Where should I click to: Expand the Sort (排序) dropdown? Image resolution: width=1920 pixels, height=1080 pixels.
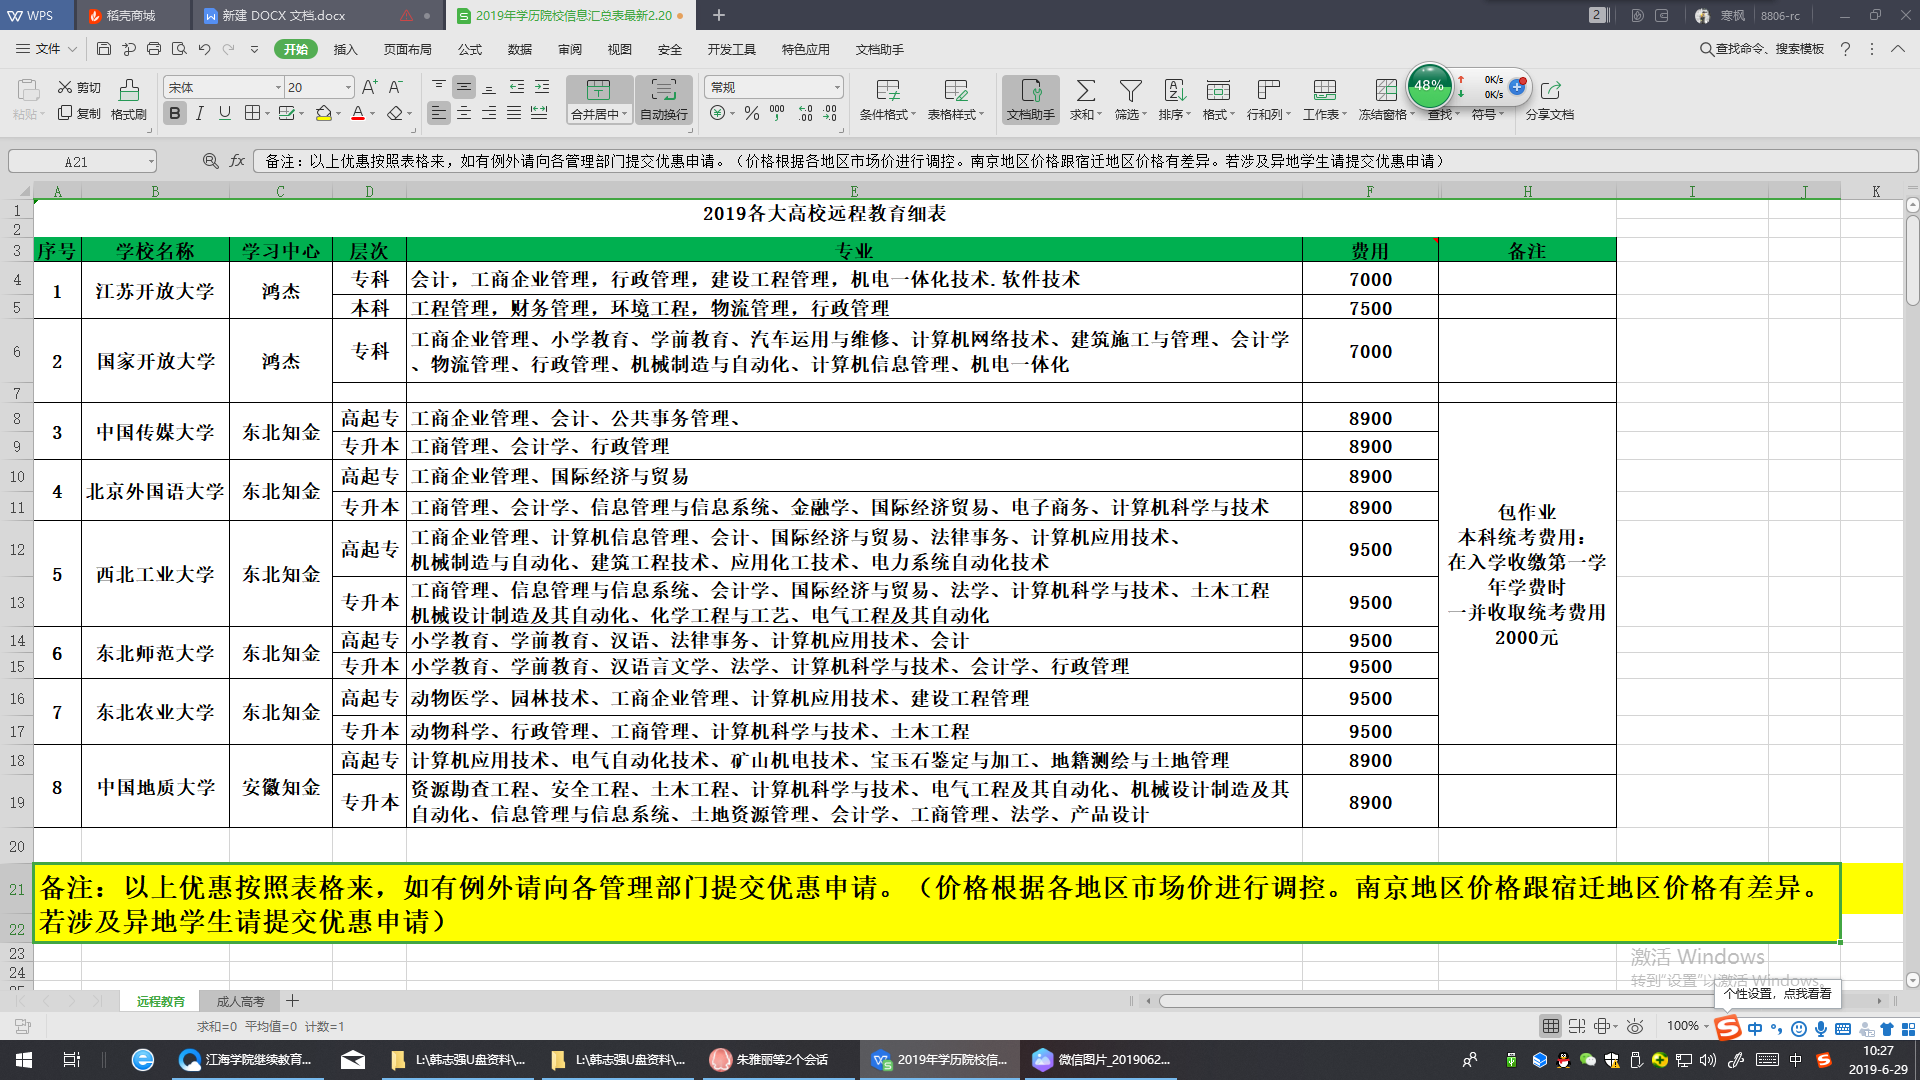[1189, 114]
